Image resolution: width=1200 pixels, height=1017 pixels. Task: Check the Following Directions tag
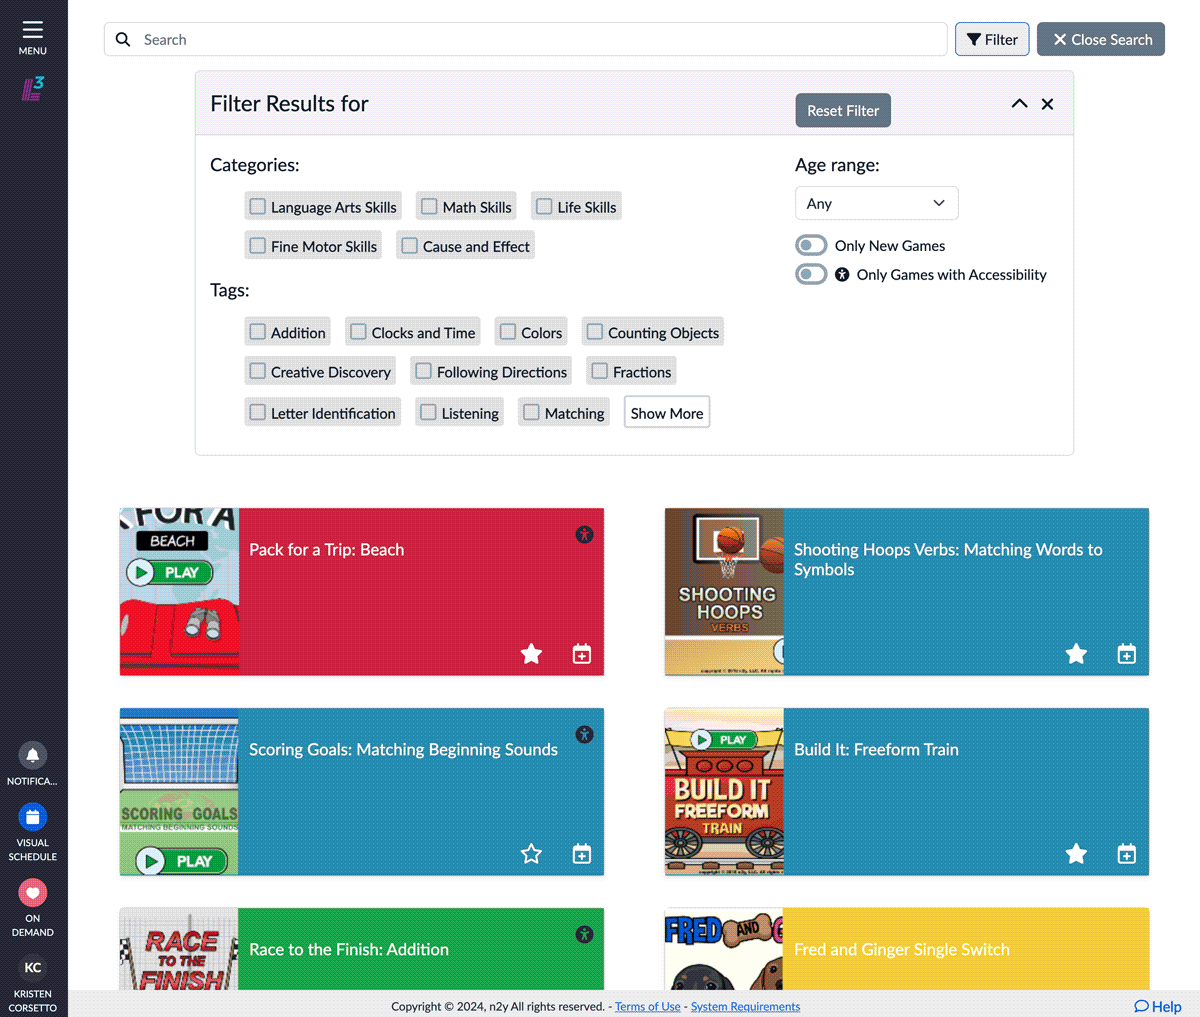[x=424, y=371]
